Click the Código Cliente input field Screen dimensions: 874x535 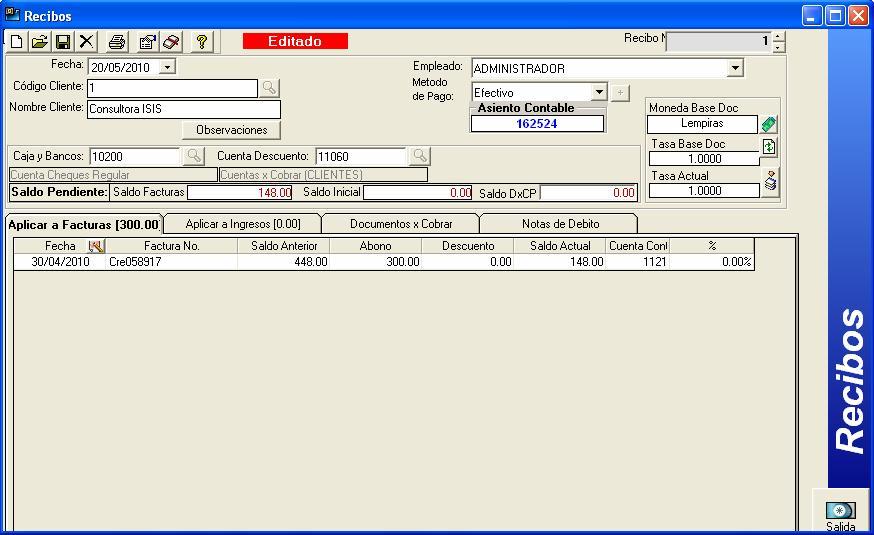[x=173, y=88]
